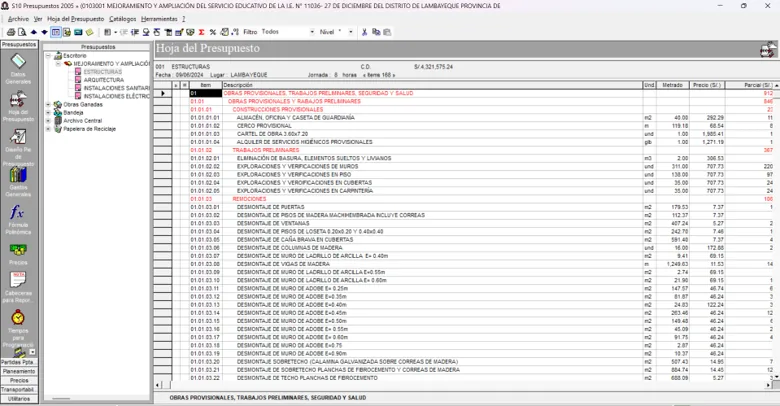Click the Planeamiento button at bottom left
This screenshot has height=406, width=780.
[19, 371]
